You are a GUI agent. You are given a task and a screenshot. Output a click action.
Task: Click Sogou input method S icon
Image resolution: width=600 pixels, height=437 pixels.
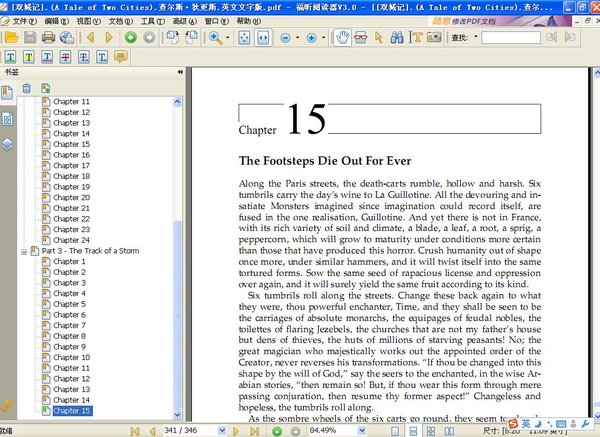tap(513, 424)
